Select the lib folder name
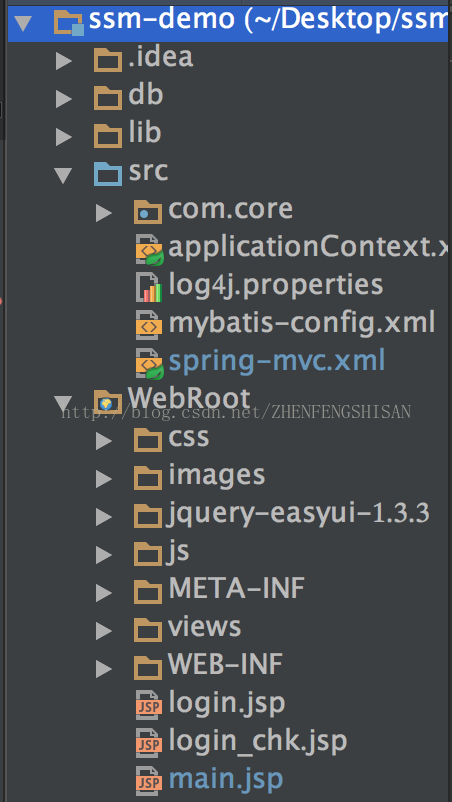 click(145, 133)
